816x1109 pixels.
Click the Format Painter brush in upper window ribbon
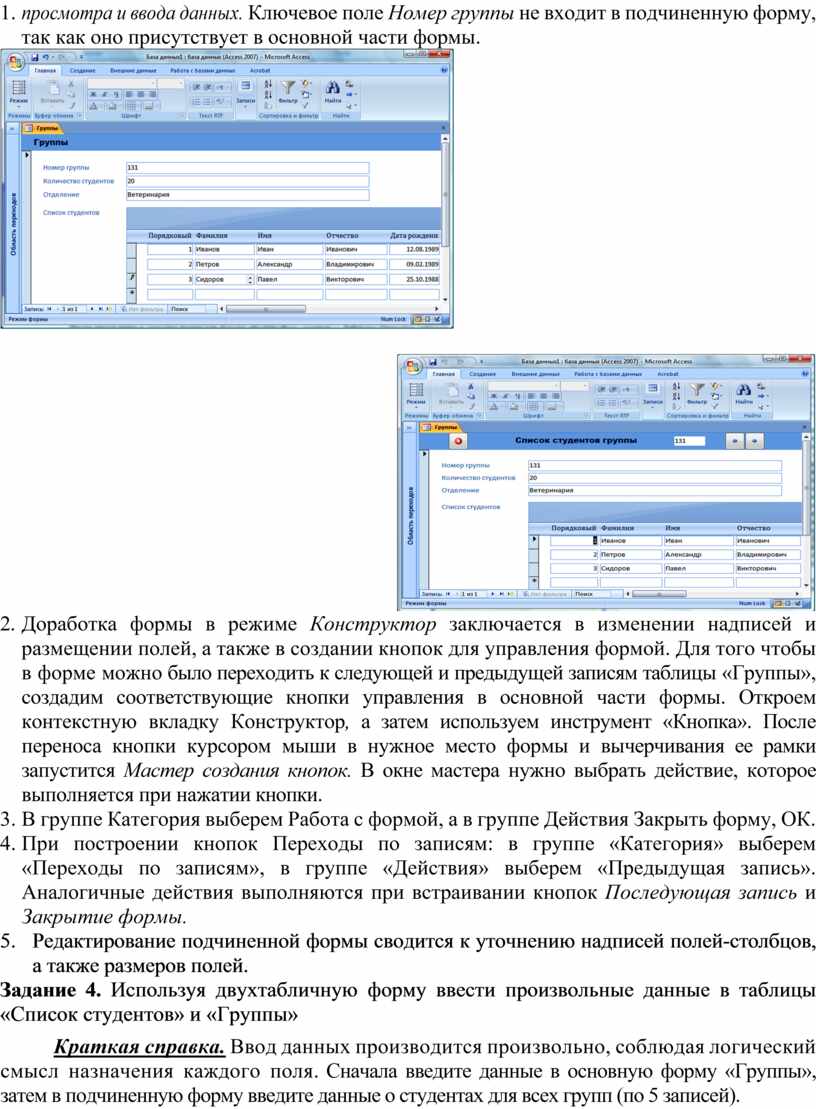(x=71, y=105)
